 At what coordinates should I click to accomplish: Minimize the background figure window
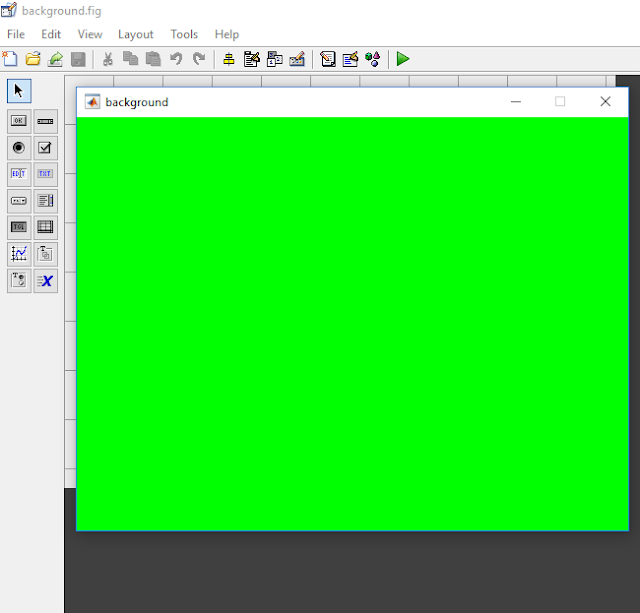click(x=516, y=102)
